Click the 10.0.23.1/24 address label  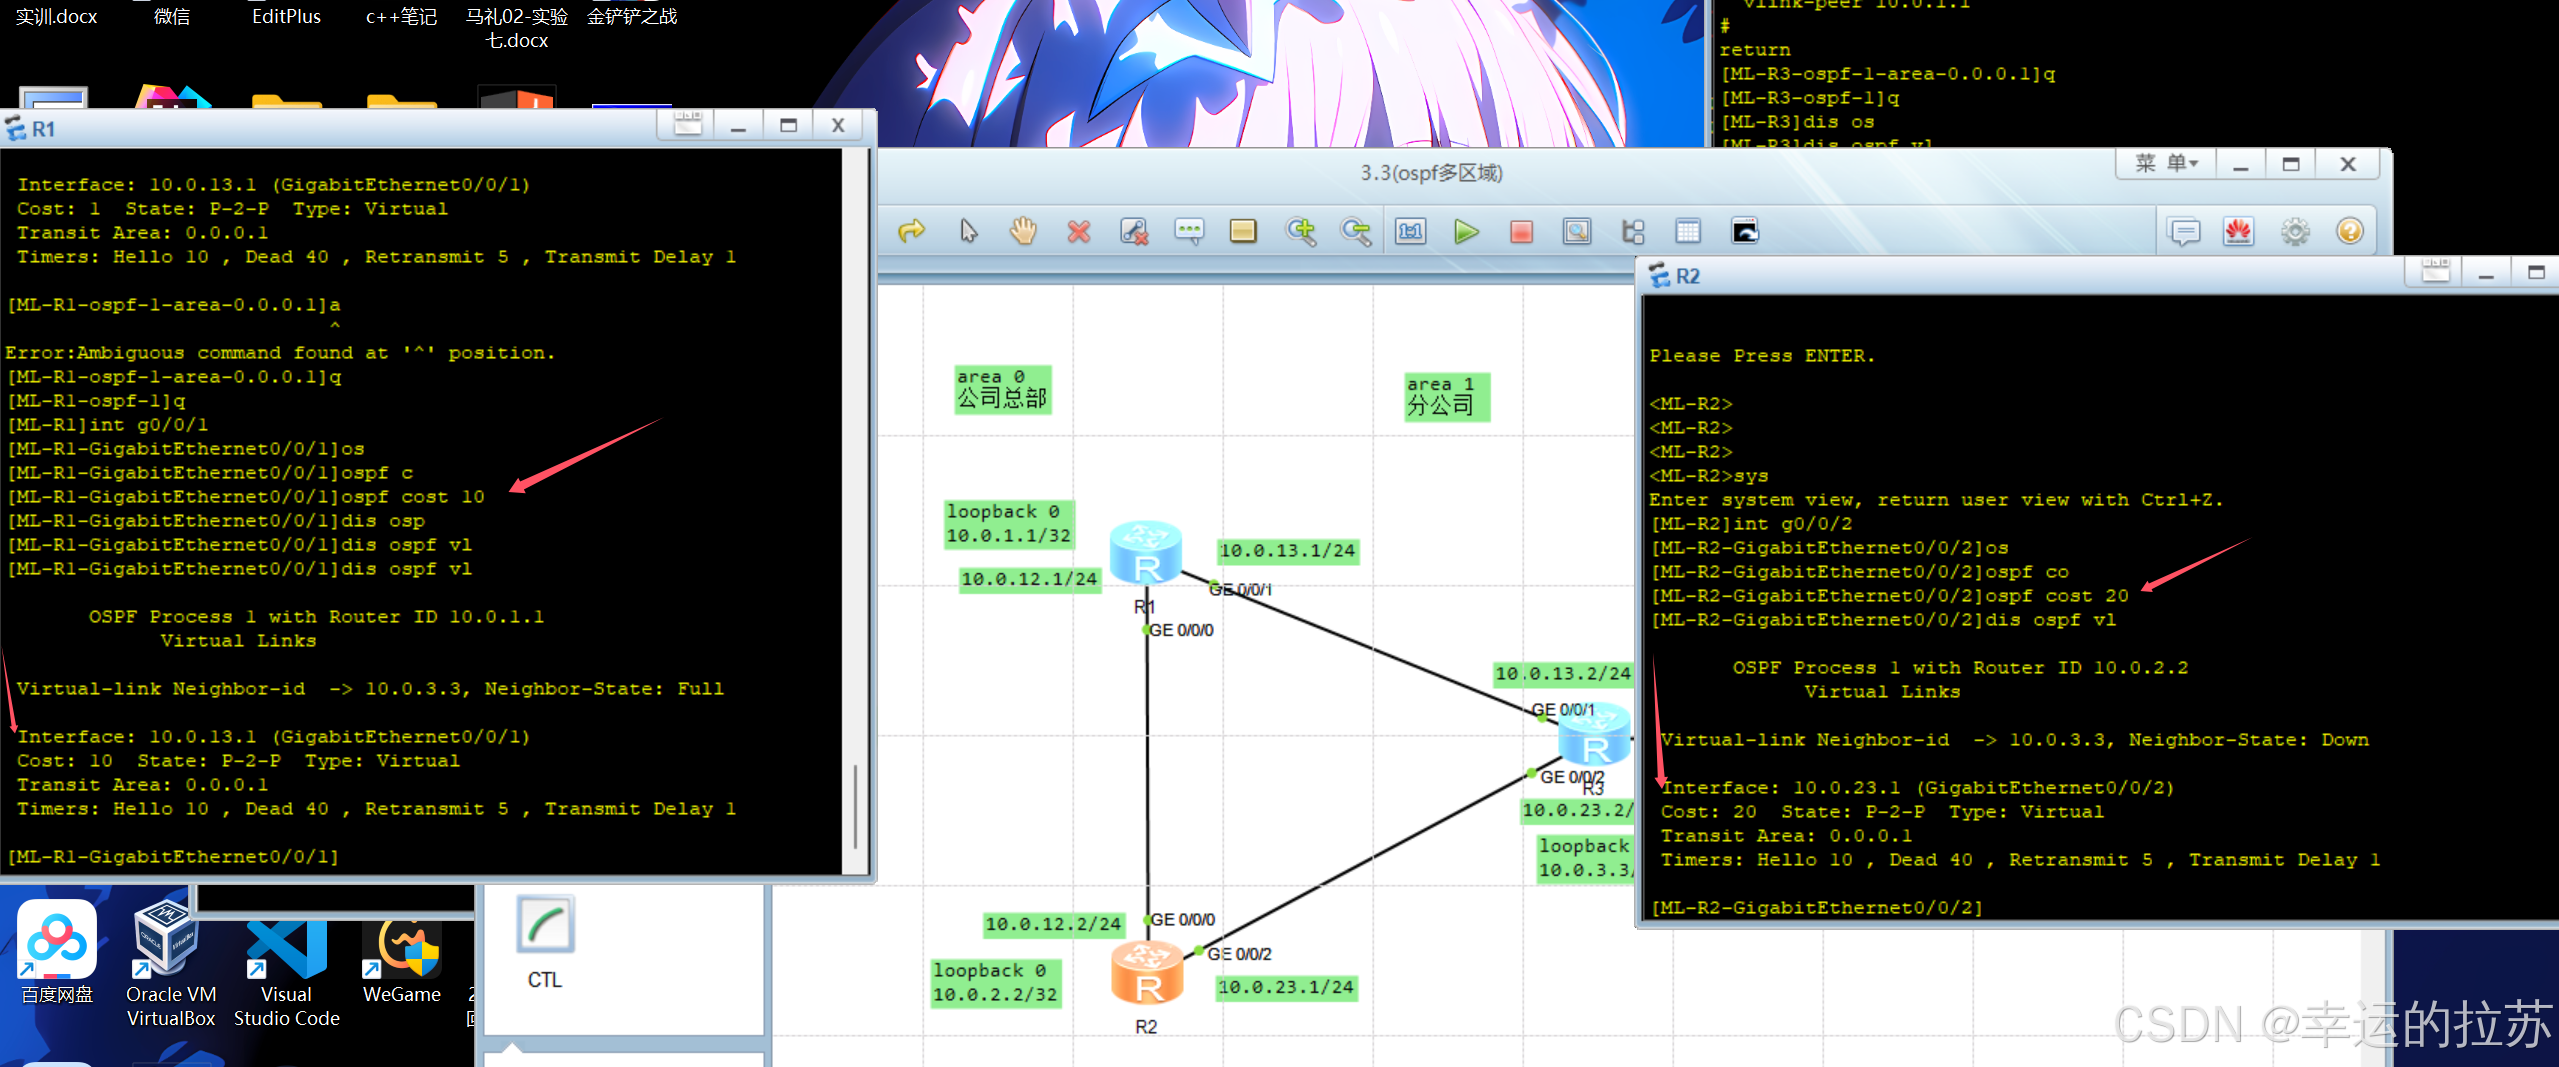coord(1286,987)
